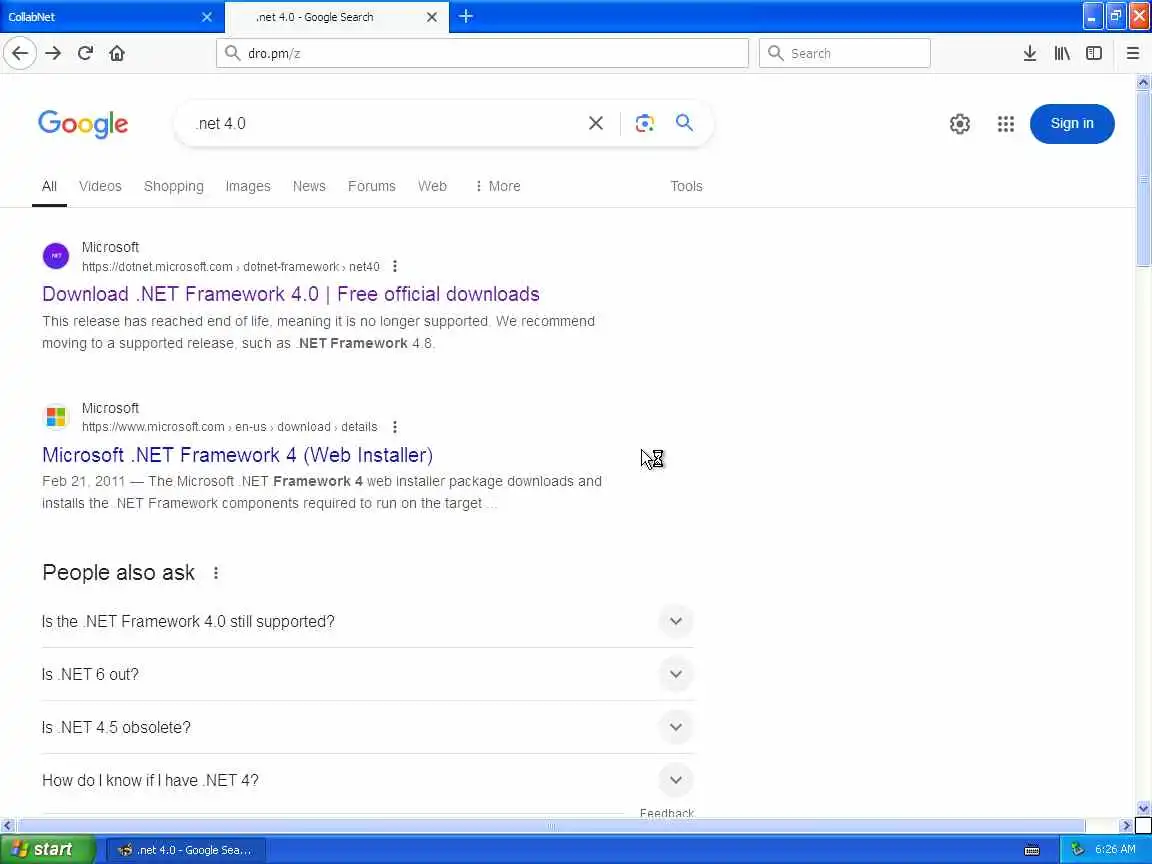Open Google quick settings gear
This screenshot has width=1152, height=864.
point(960,123)
